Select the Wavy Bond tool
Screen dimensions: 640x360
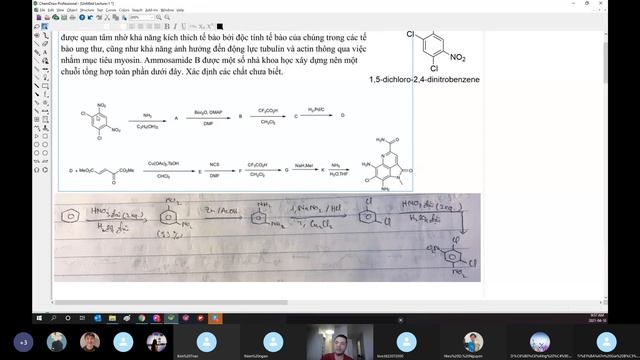[x=37, y=111]
